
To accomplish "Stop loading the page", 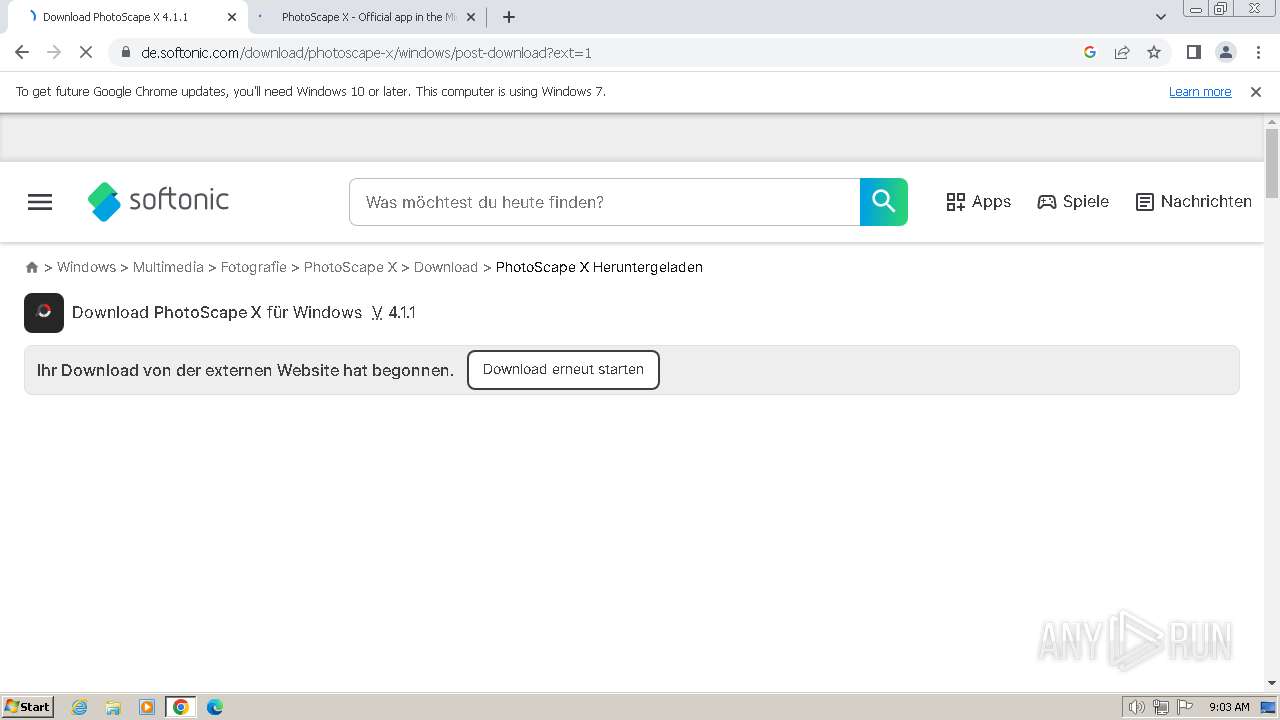I will [86, 53].
